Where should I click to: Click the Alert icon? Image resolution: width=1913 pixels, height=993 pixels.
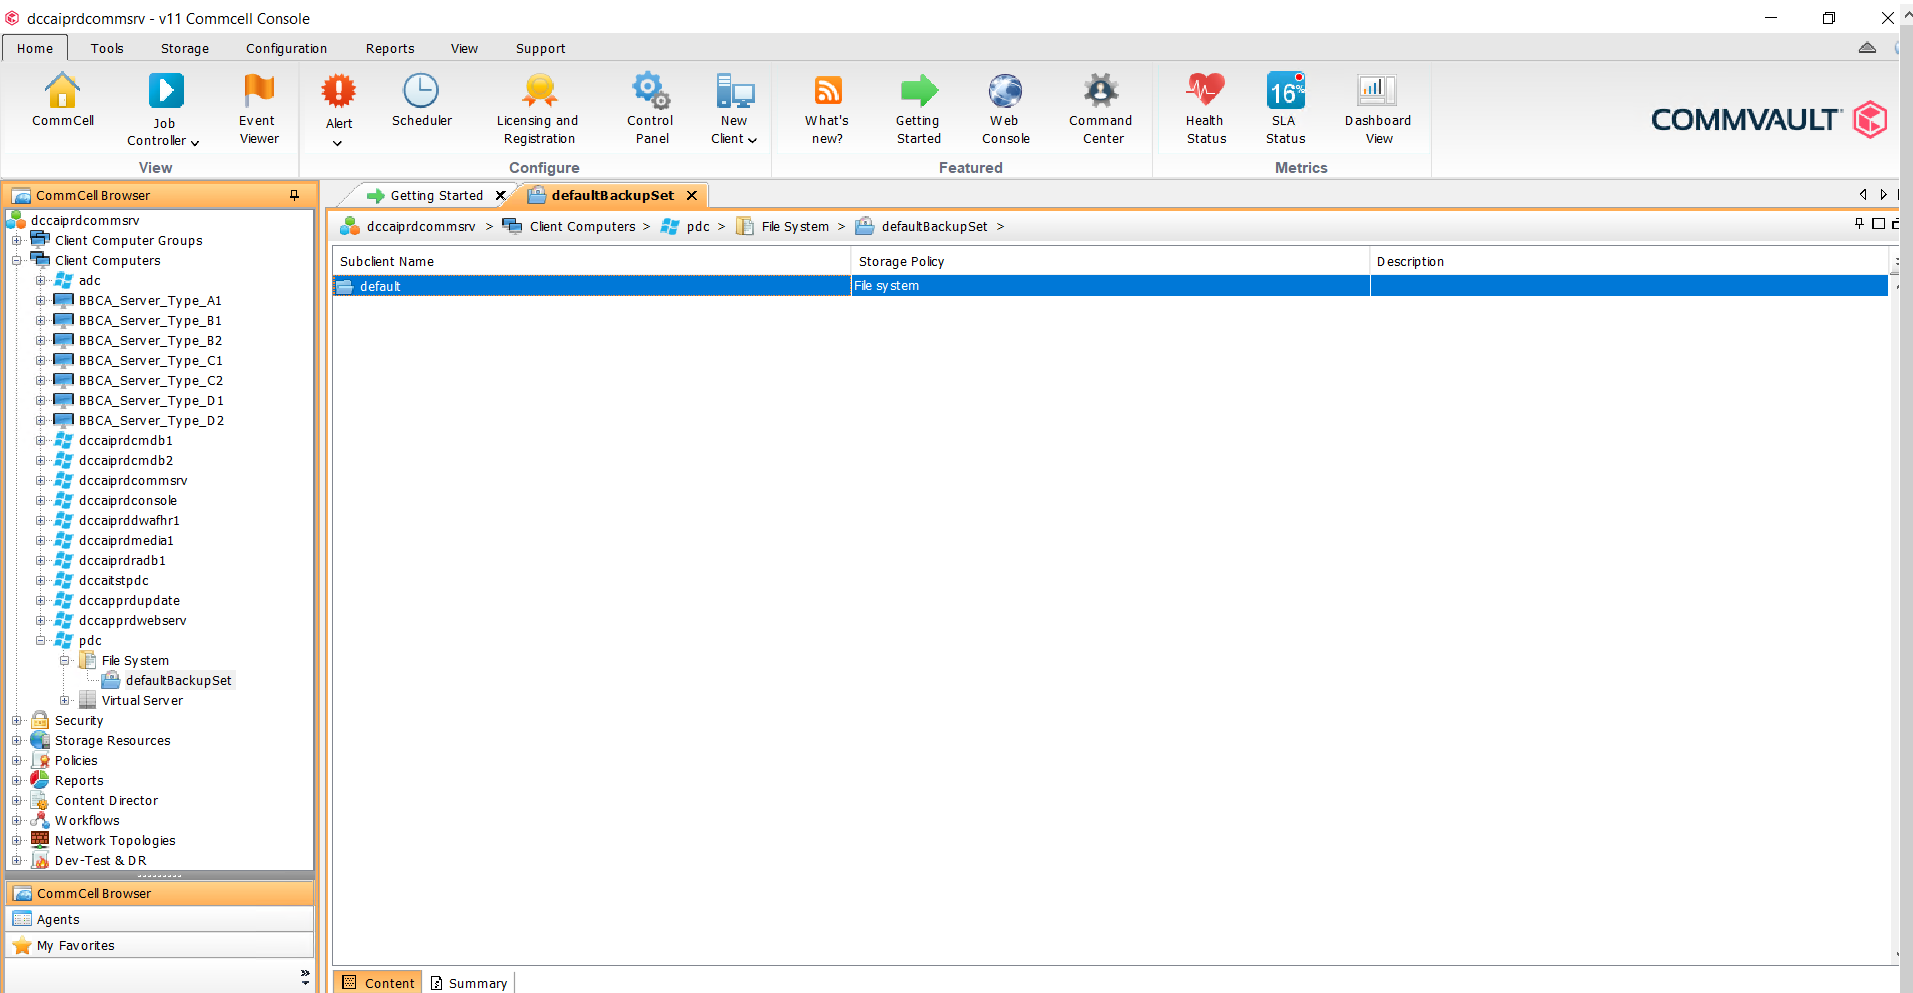(339, 92)
